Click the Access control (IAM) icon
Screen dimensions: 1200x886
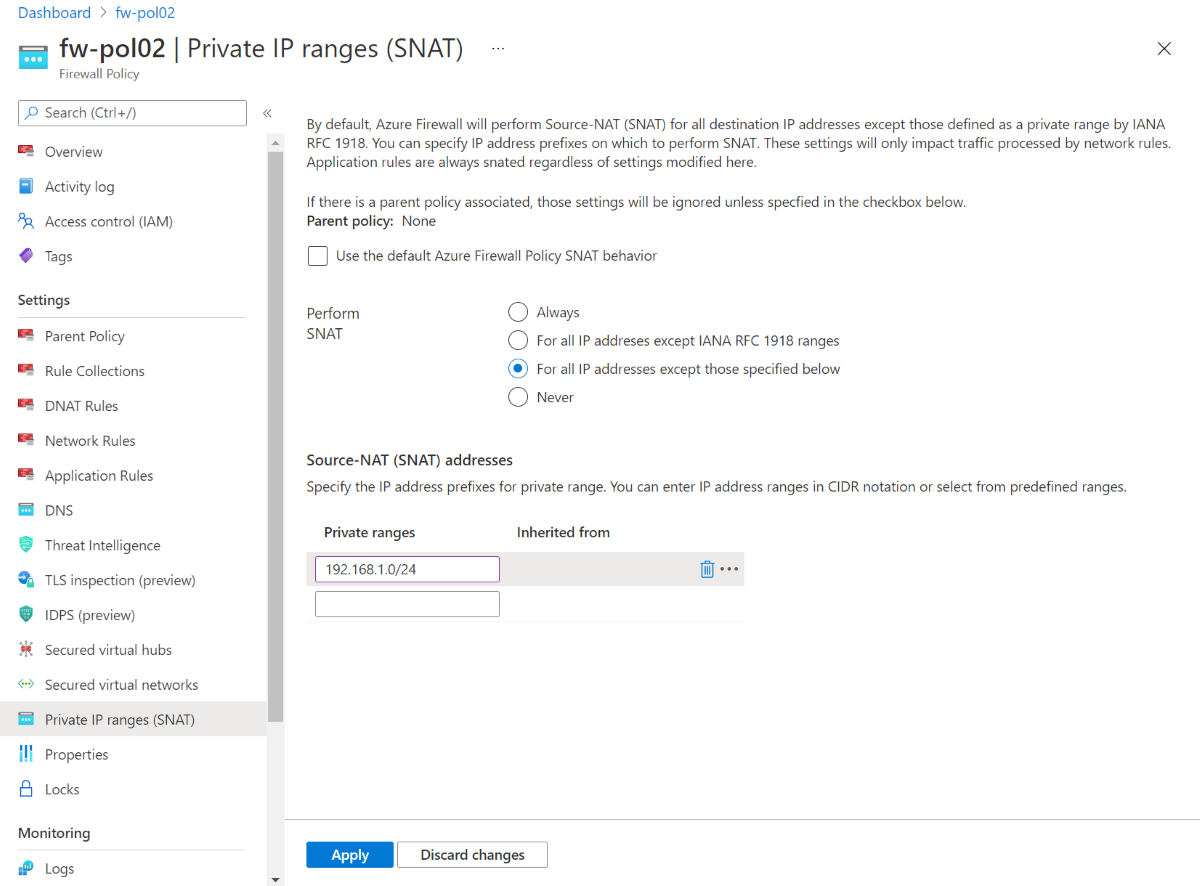click(26, 221)
